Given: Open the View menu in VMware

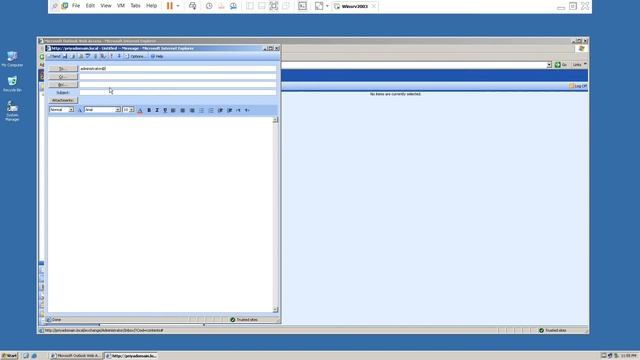Looking at the screenshot, I should coord(106,6).
